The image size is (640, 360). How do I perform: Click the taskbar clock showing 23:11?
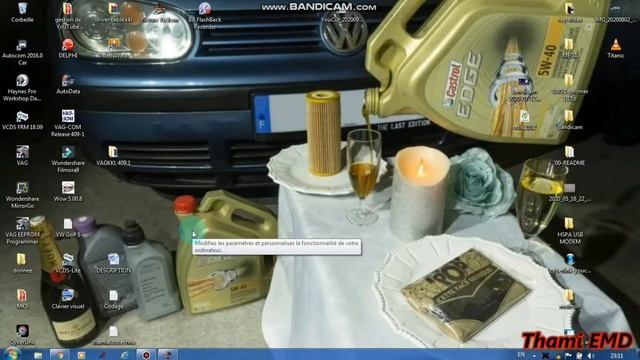pos(617,356)
